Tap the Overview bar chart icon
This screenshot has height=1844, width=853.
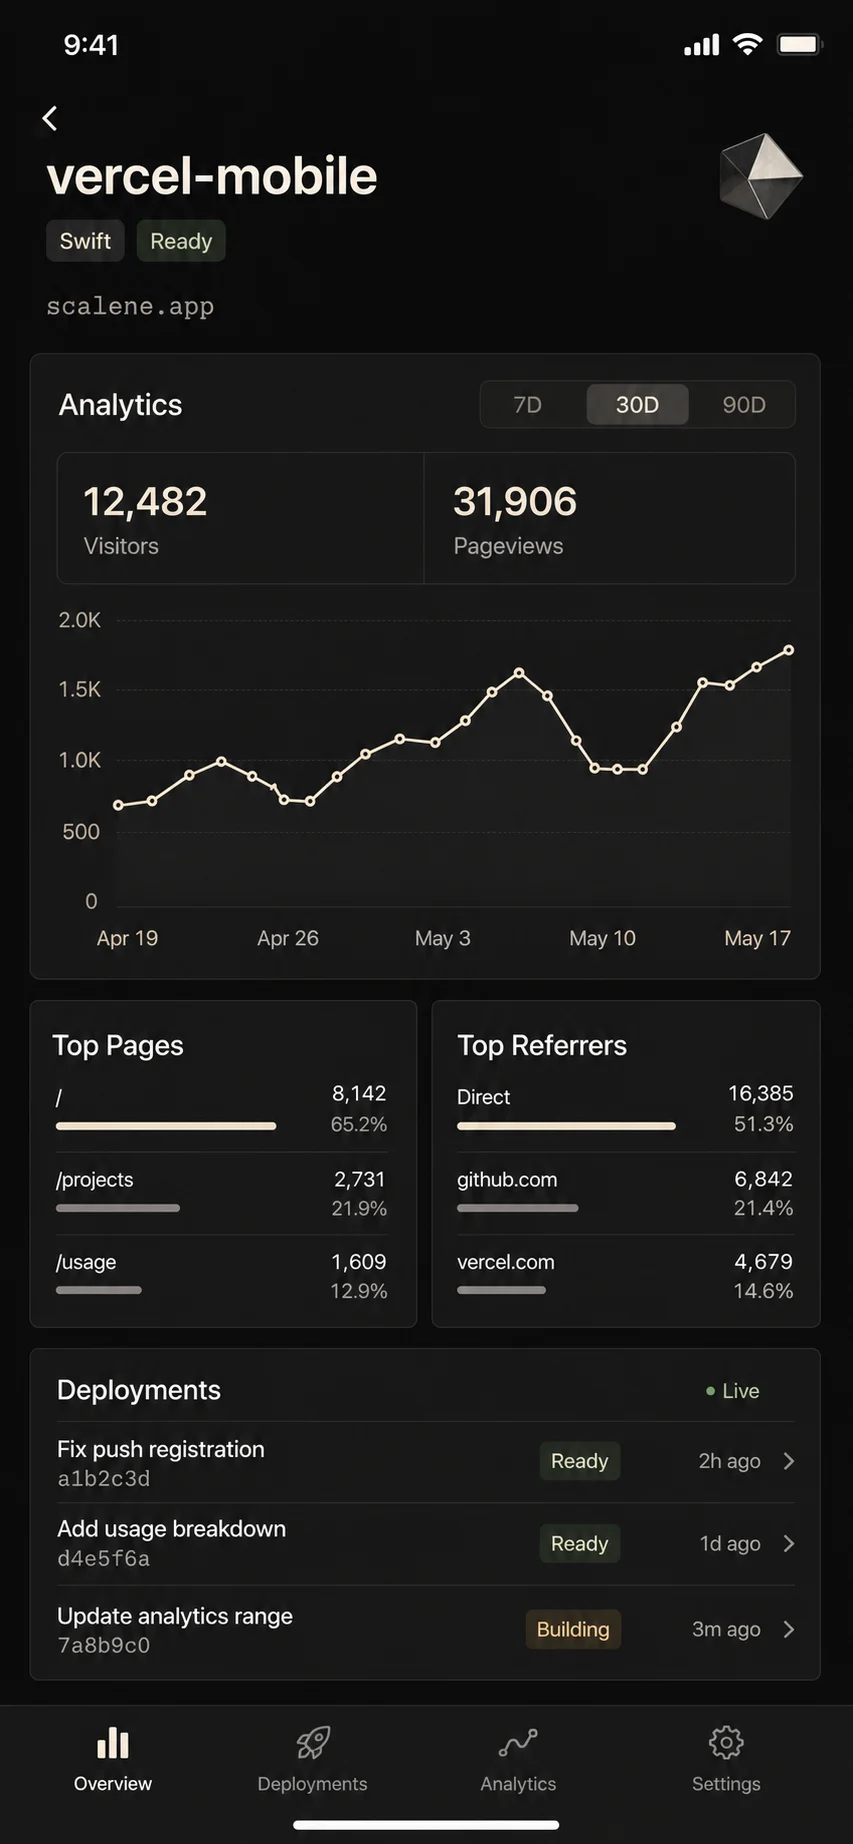(x=113, y=1743)
